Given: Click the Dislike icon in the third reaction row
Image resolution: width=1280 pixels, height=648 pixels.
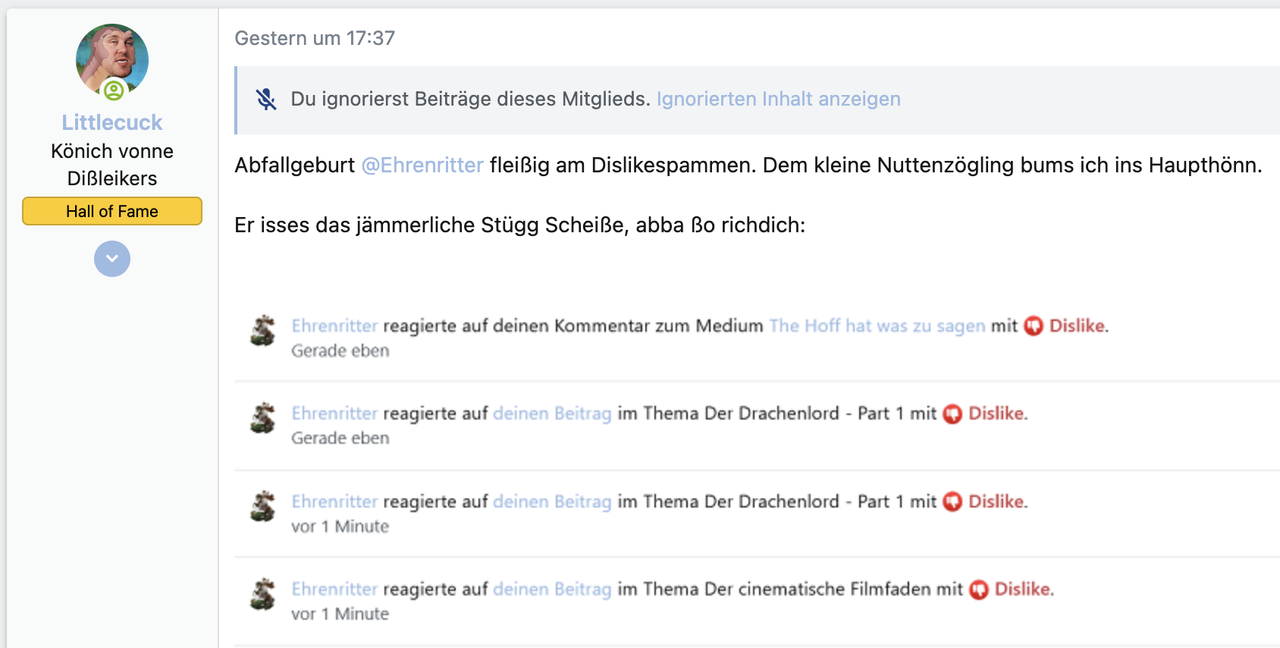Looking at the screenshot, I should [x=952, y=502].
